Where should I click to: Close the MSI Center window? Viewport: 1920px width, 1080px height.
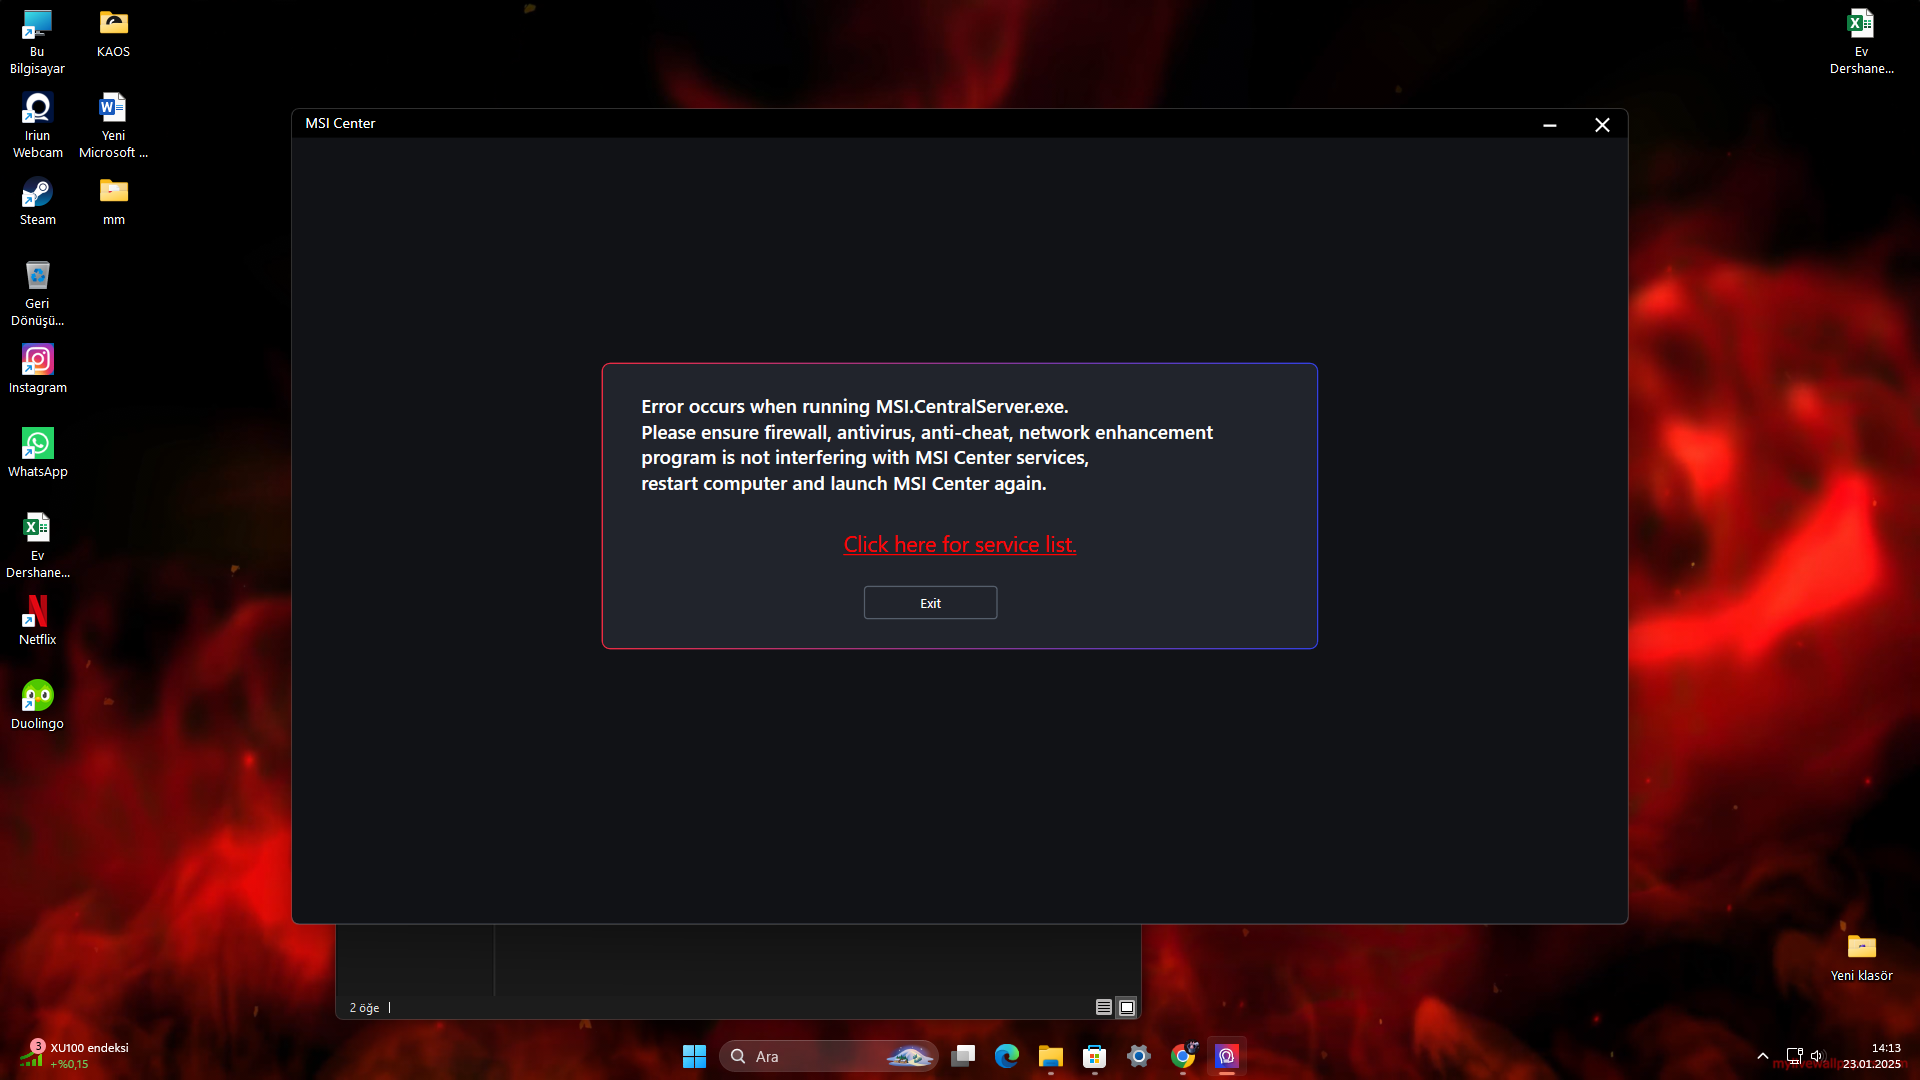[1602, 125]
